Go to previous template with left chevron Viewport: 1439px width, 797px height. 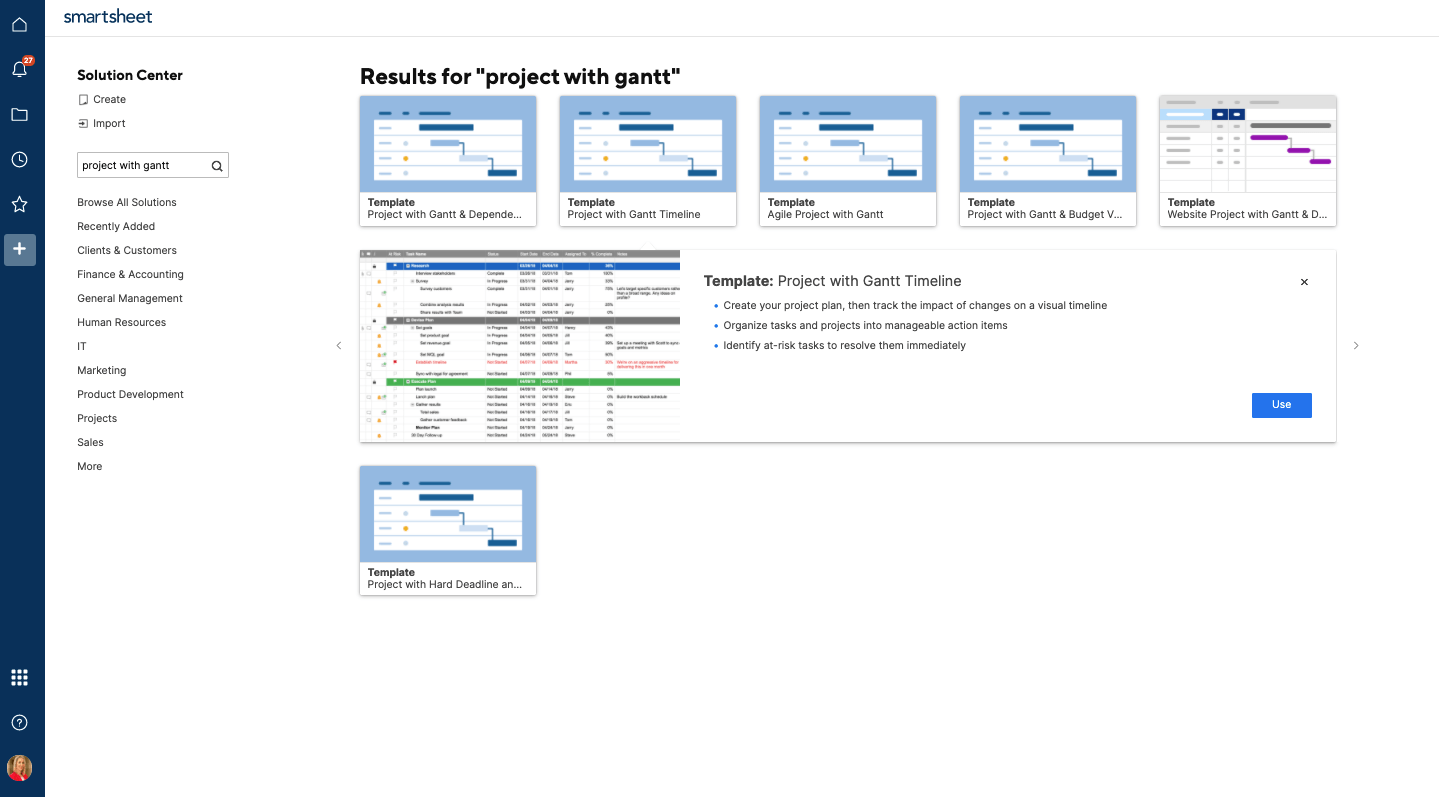click(x=338, y=346)
